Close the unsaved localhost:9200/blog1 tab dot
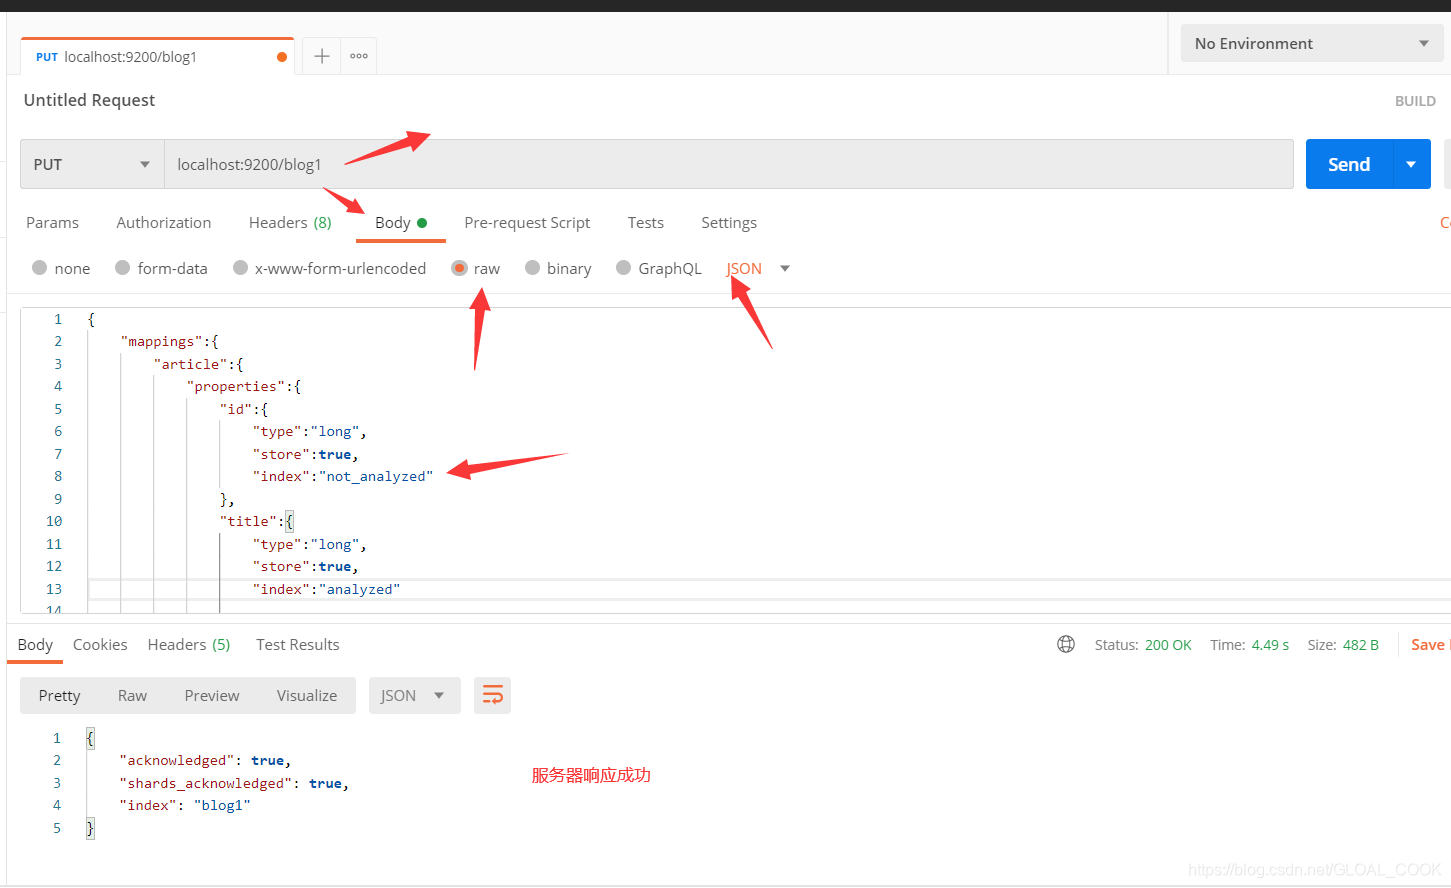 tap(282, 57)
